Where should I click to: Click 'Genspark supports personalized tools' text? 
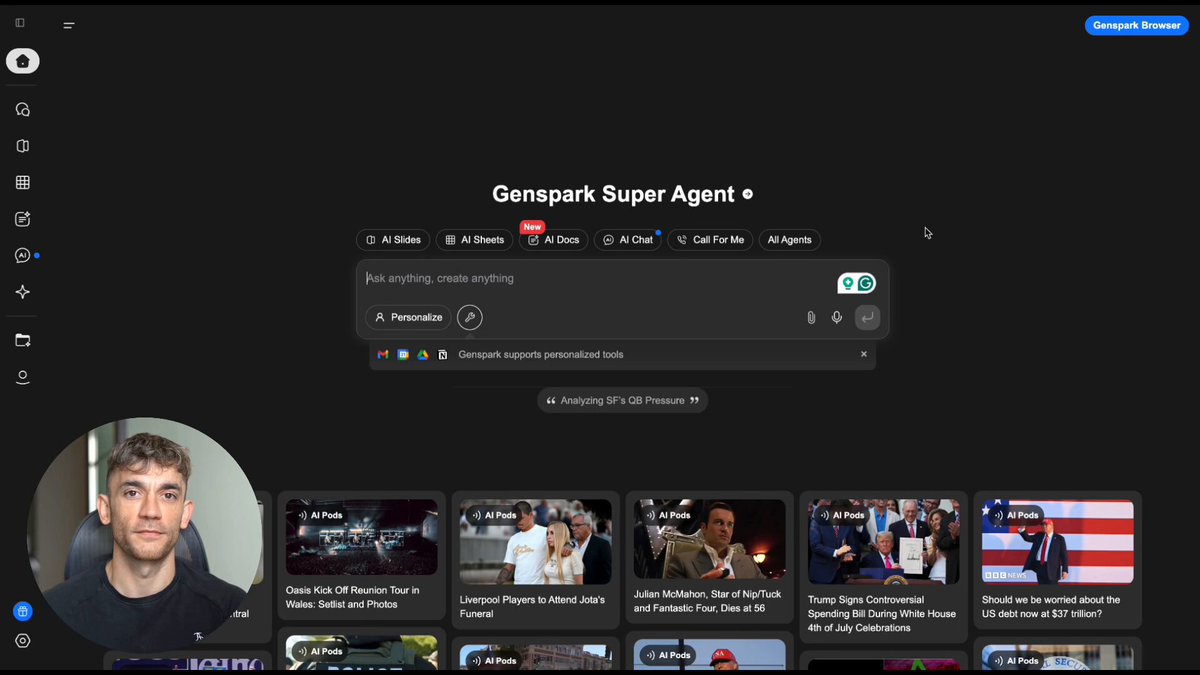pos(541,354)
